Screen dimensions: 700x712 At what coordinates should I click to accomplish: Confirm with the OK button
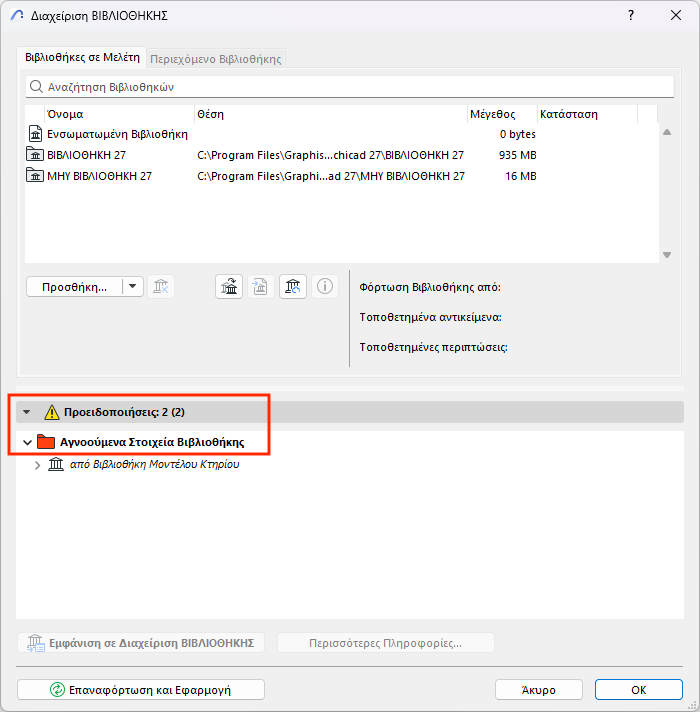pos(639,690)
